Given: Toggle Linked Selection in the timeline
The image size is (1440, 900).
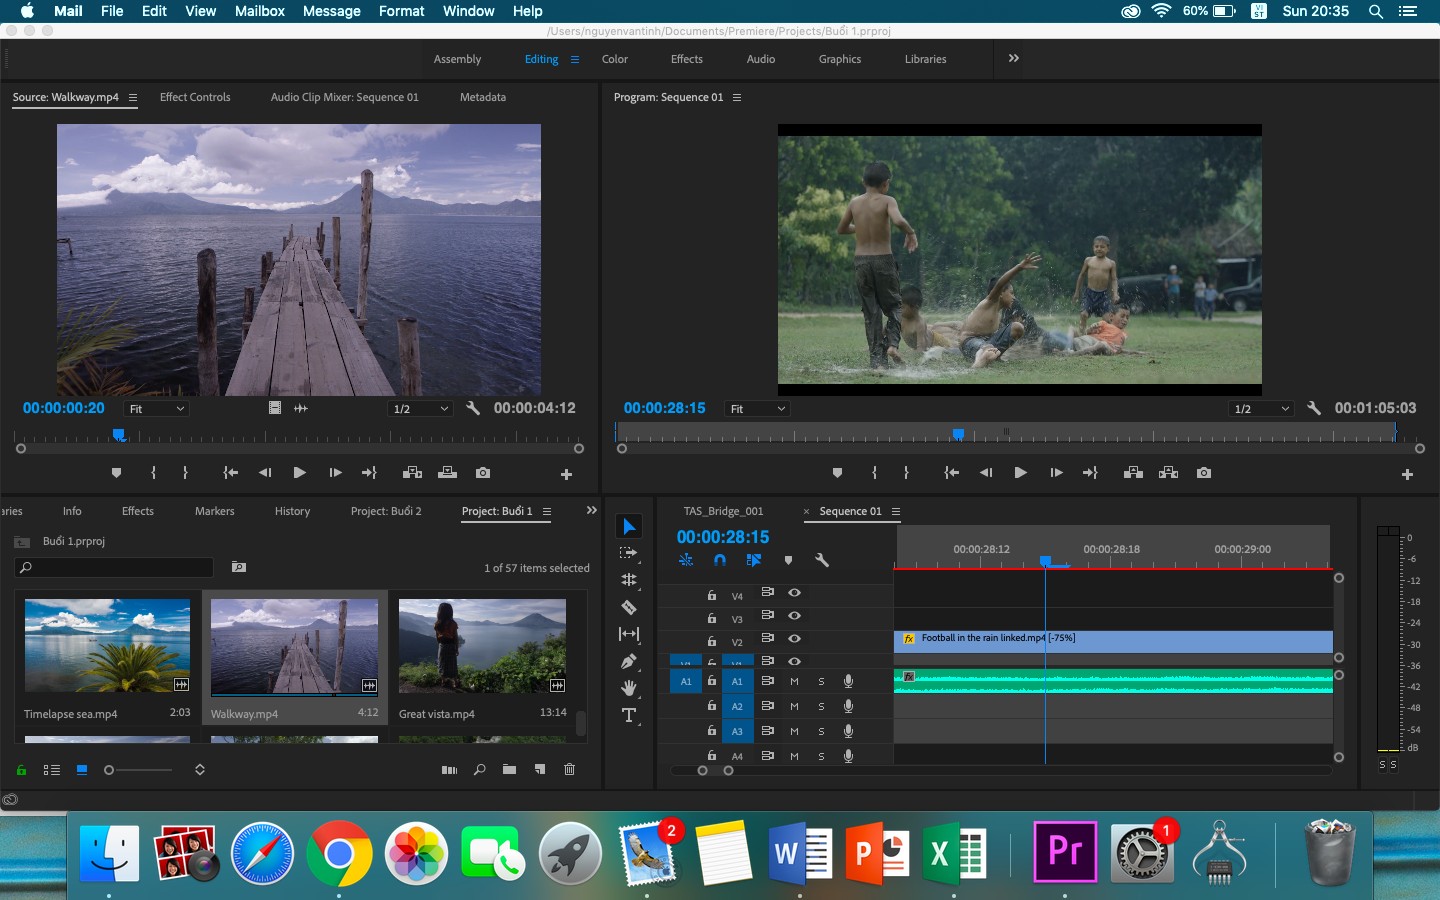Looking at the screenshot, I should (x=754, y=560).
